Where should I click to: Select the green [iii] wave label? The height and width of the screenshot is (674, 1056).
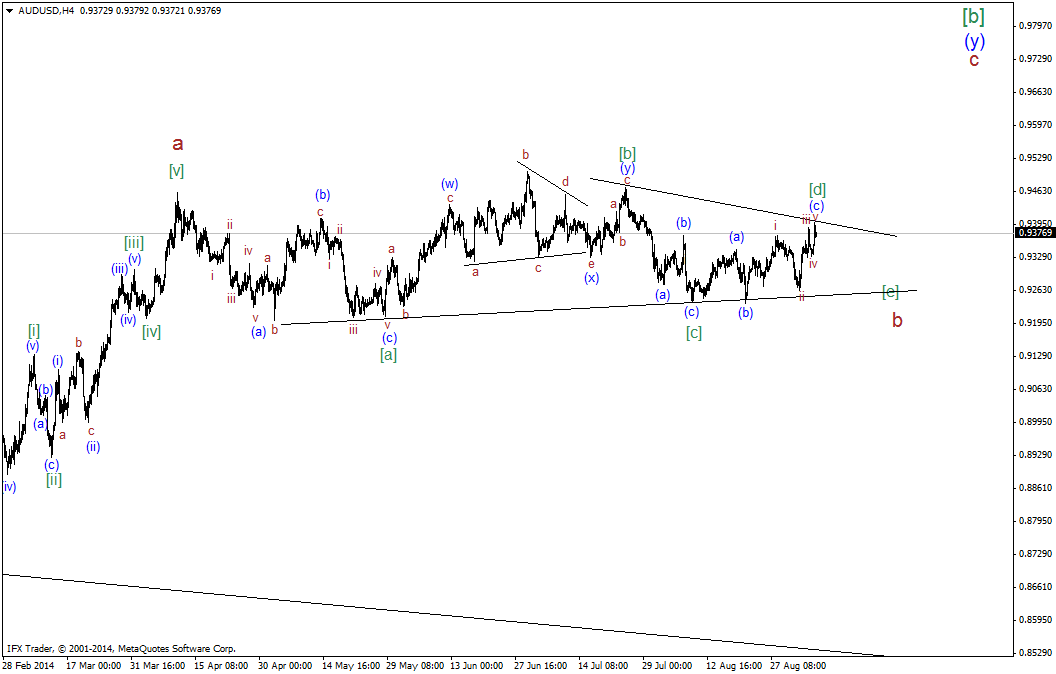[x=133, y=242]
